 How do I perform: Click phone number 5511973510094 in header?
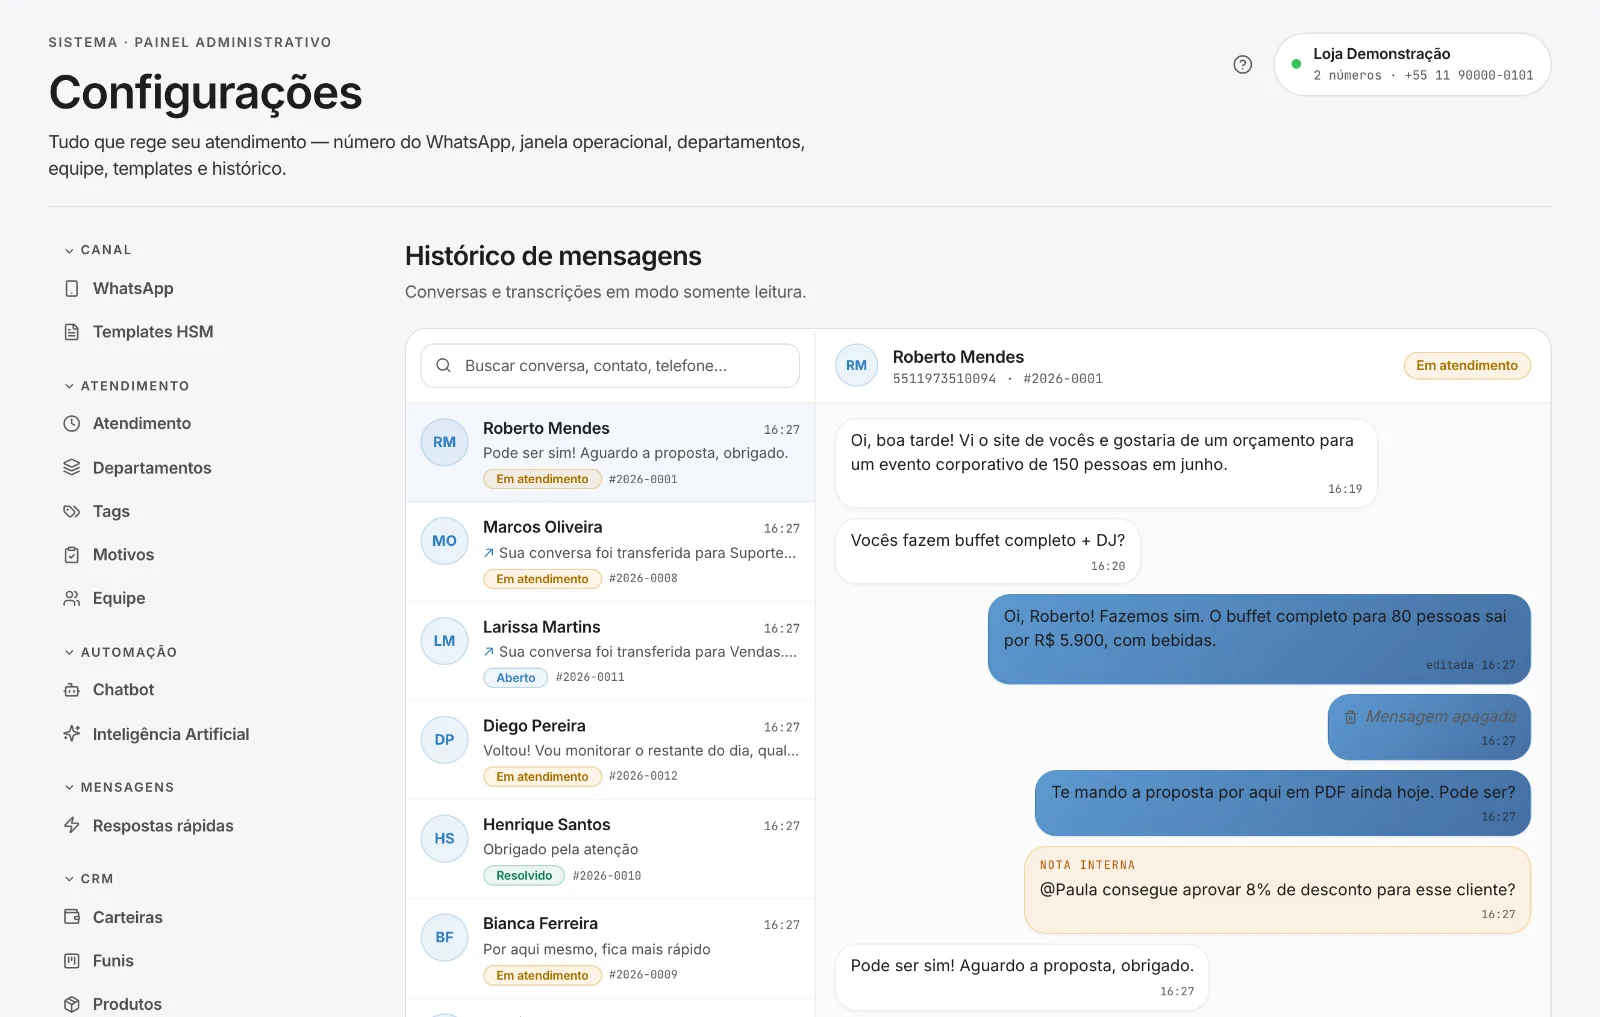point(944,379)
